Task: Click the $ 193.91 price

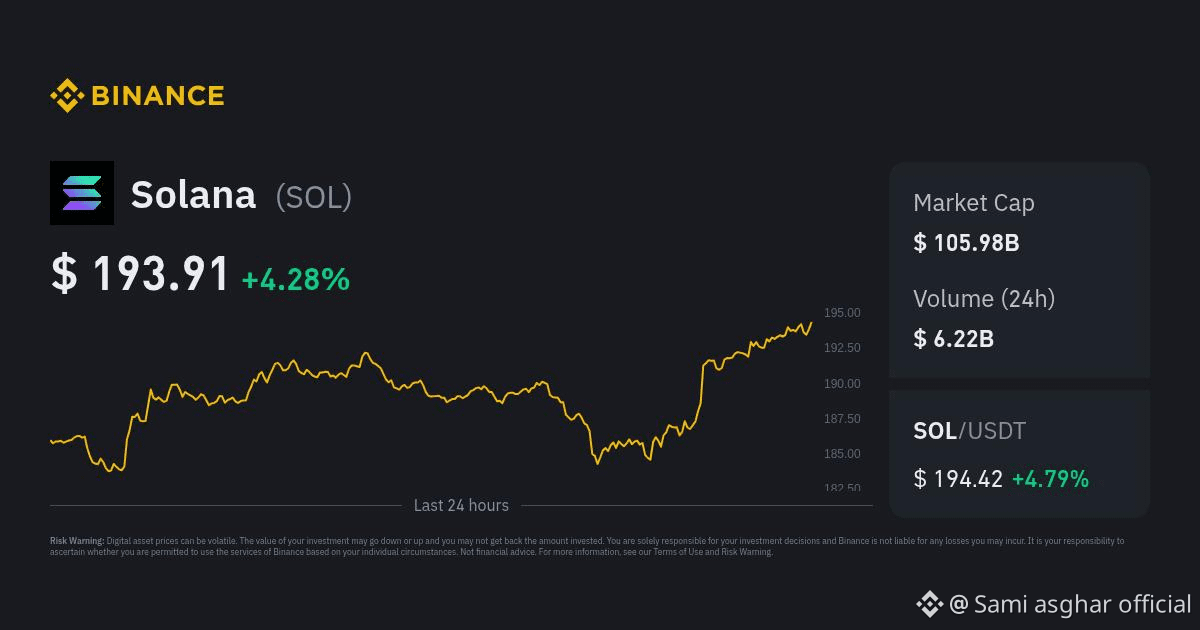Action: click(x=140, y=274)
